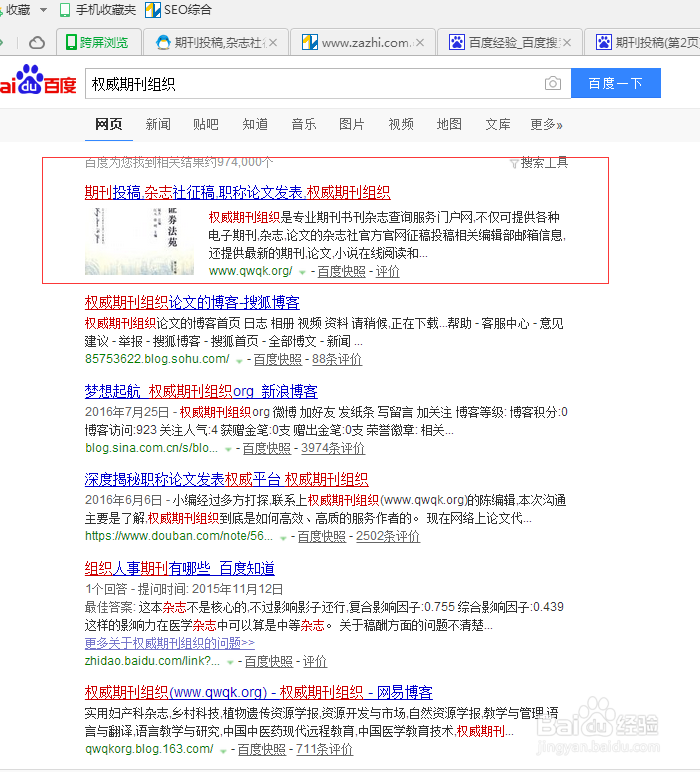Viewport: 700px width, 772px height.
Task: Open 梦想起航 新浪博客 result
Action: [201, 391]
